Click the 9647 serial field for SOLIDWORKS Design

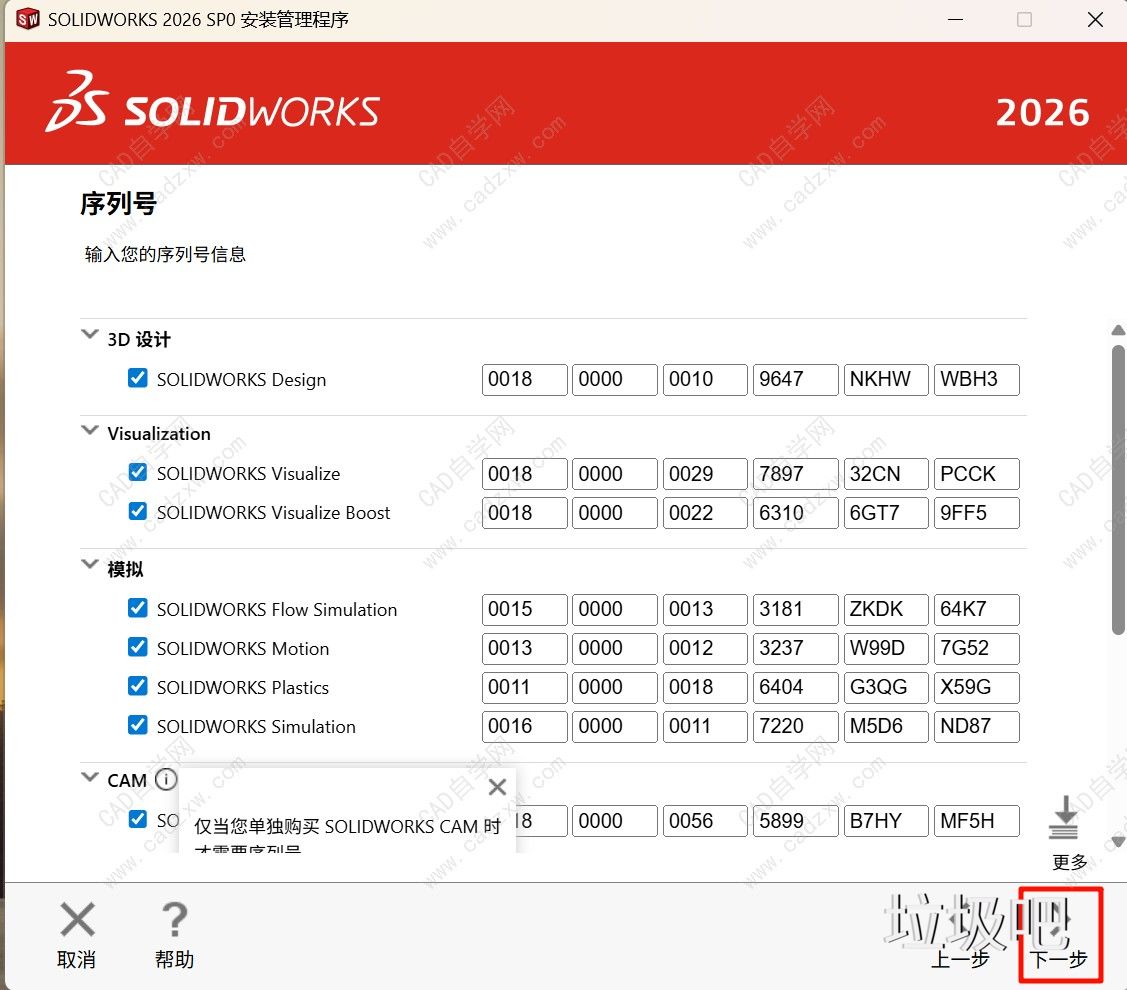pos(795,379)
